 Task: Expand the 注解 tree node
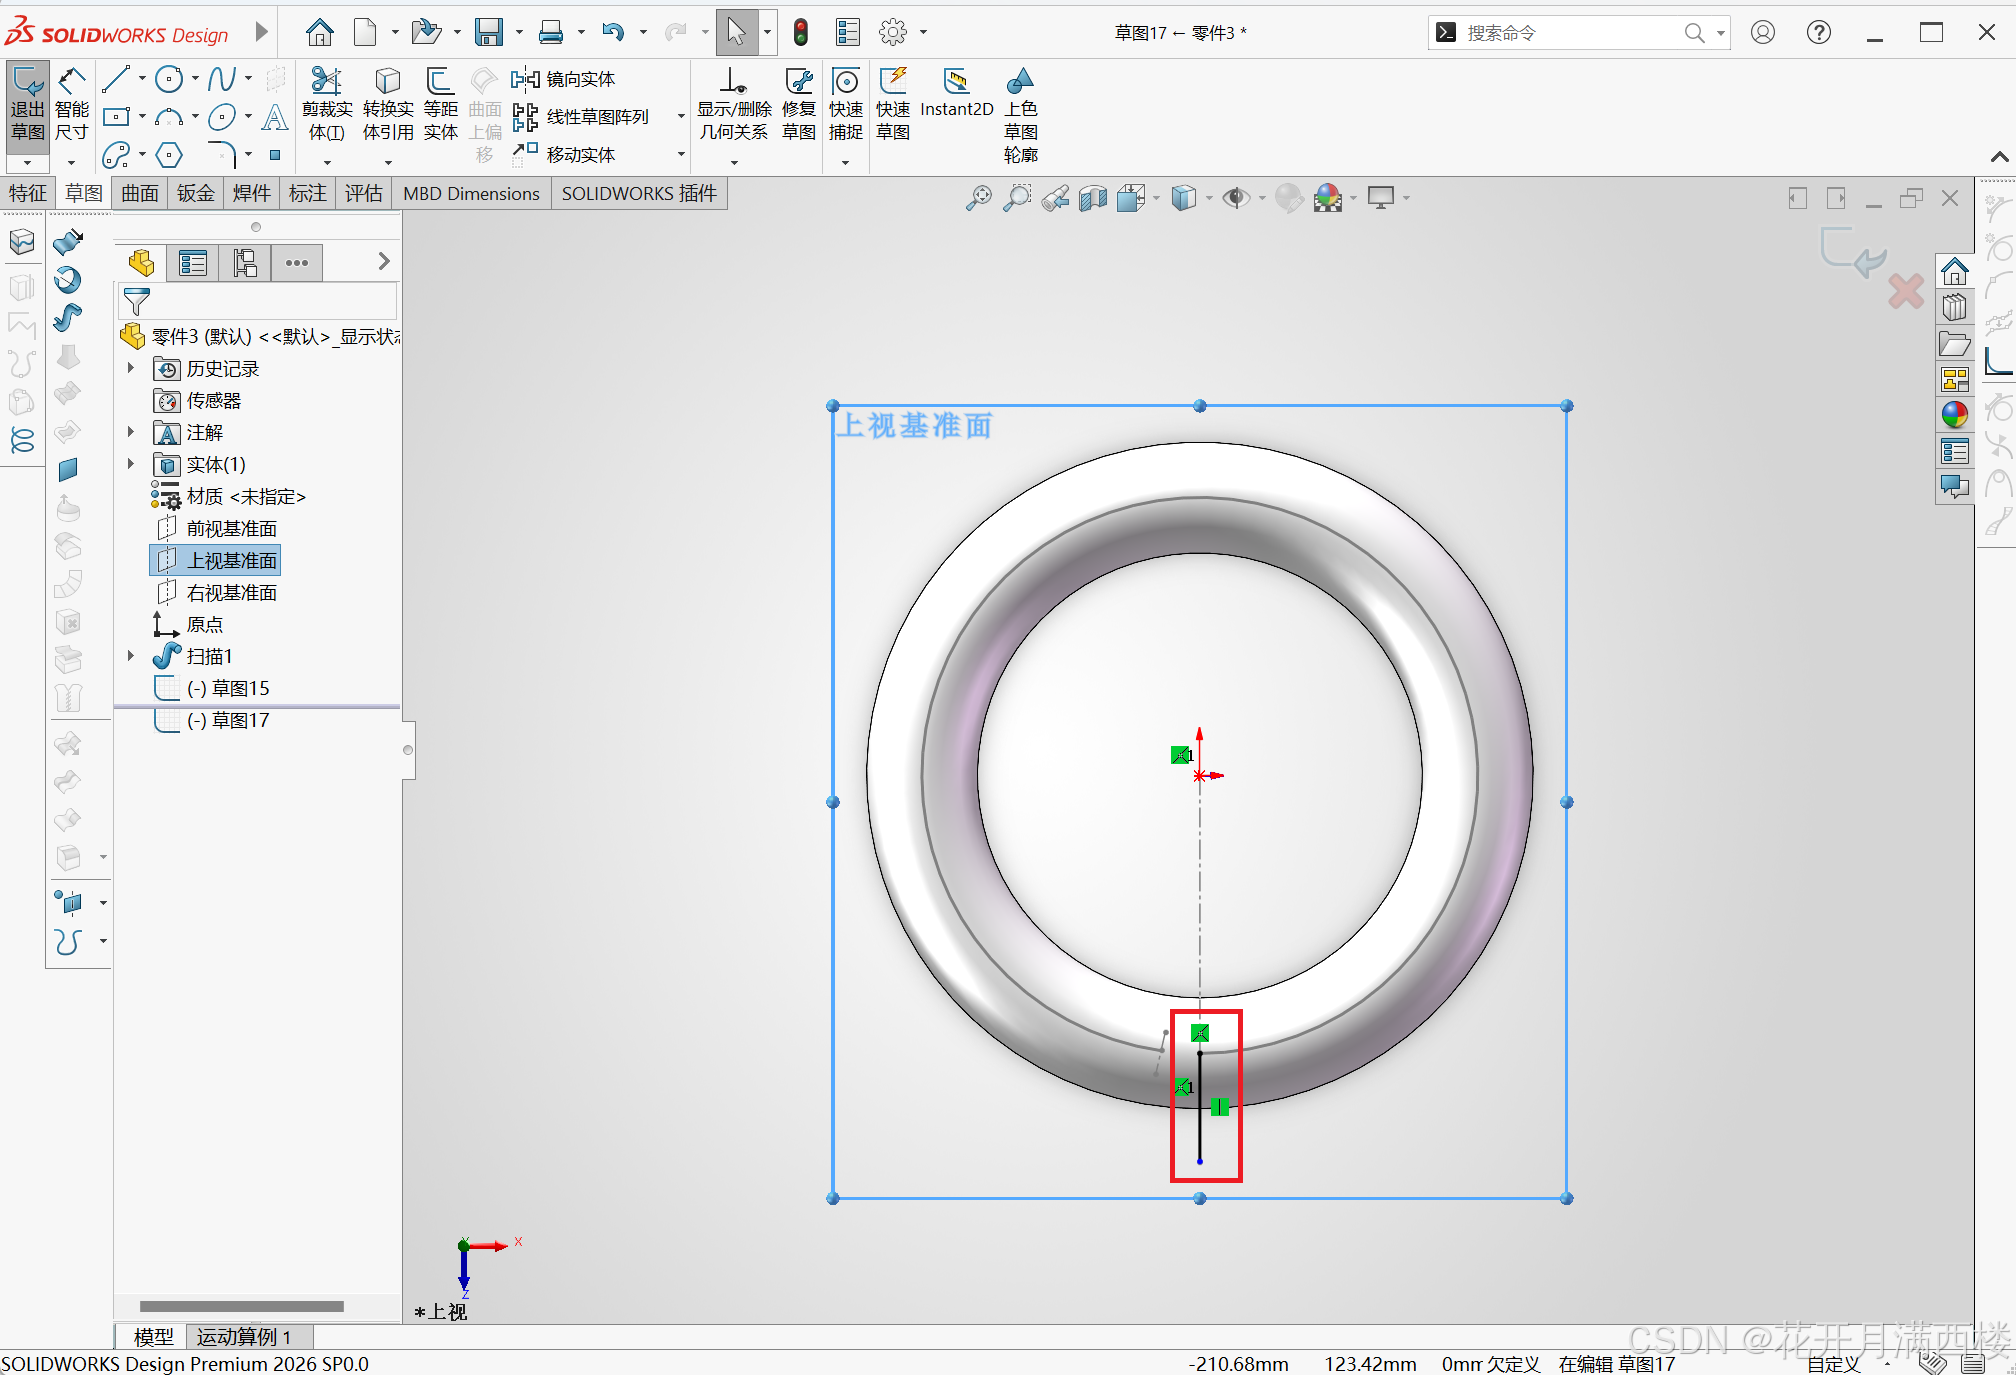coord(131,432)
